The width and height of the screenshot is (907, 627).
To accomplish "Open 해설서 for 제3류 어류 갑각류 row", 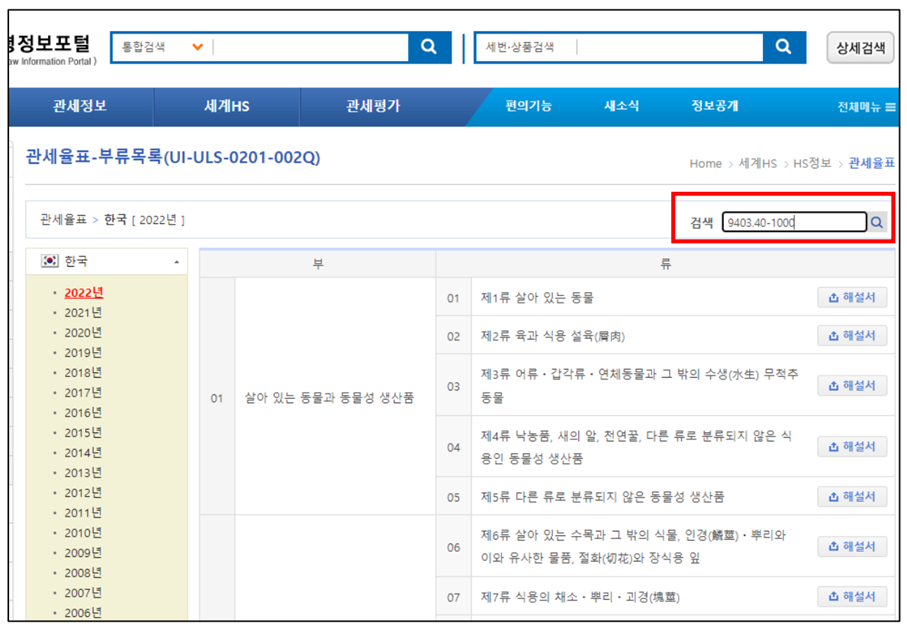I will (x=852, y=385).
